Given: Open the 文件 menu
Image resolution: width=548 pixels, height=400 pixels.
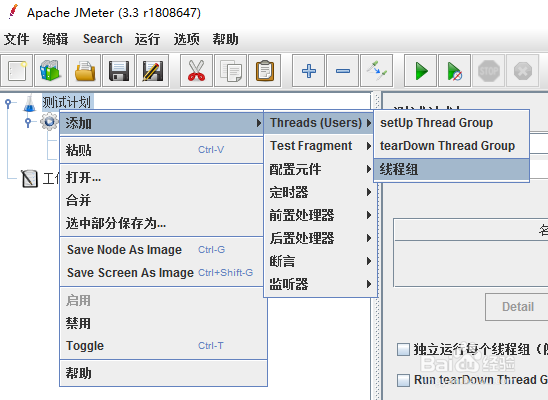Looking at the screenshot, I should (x=16, y=39).
